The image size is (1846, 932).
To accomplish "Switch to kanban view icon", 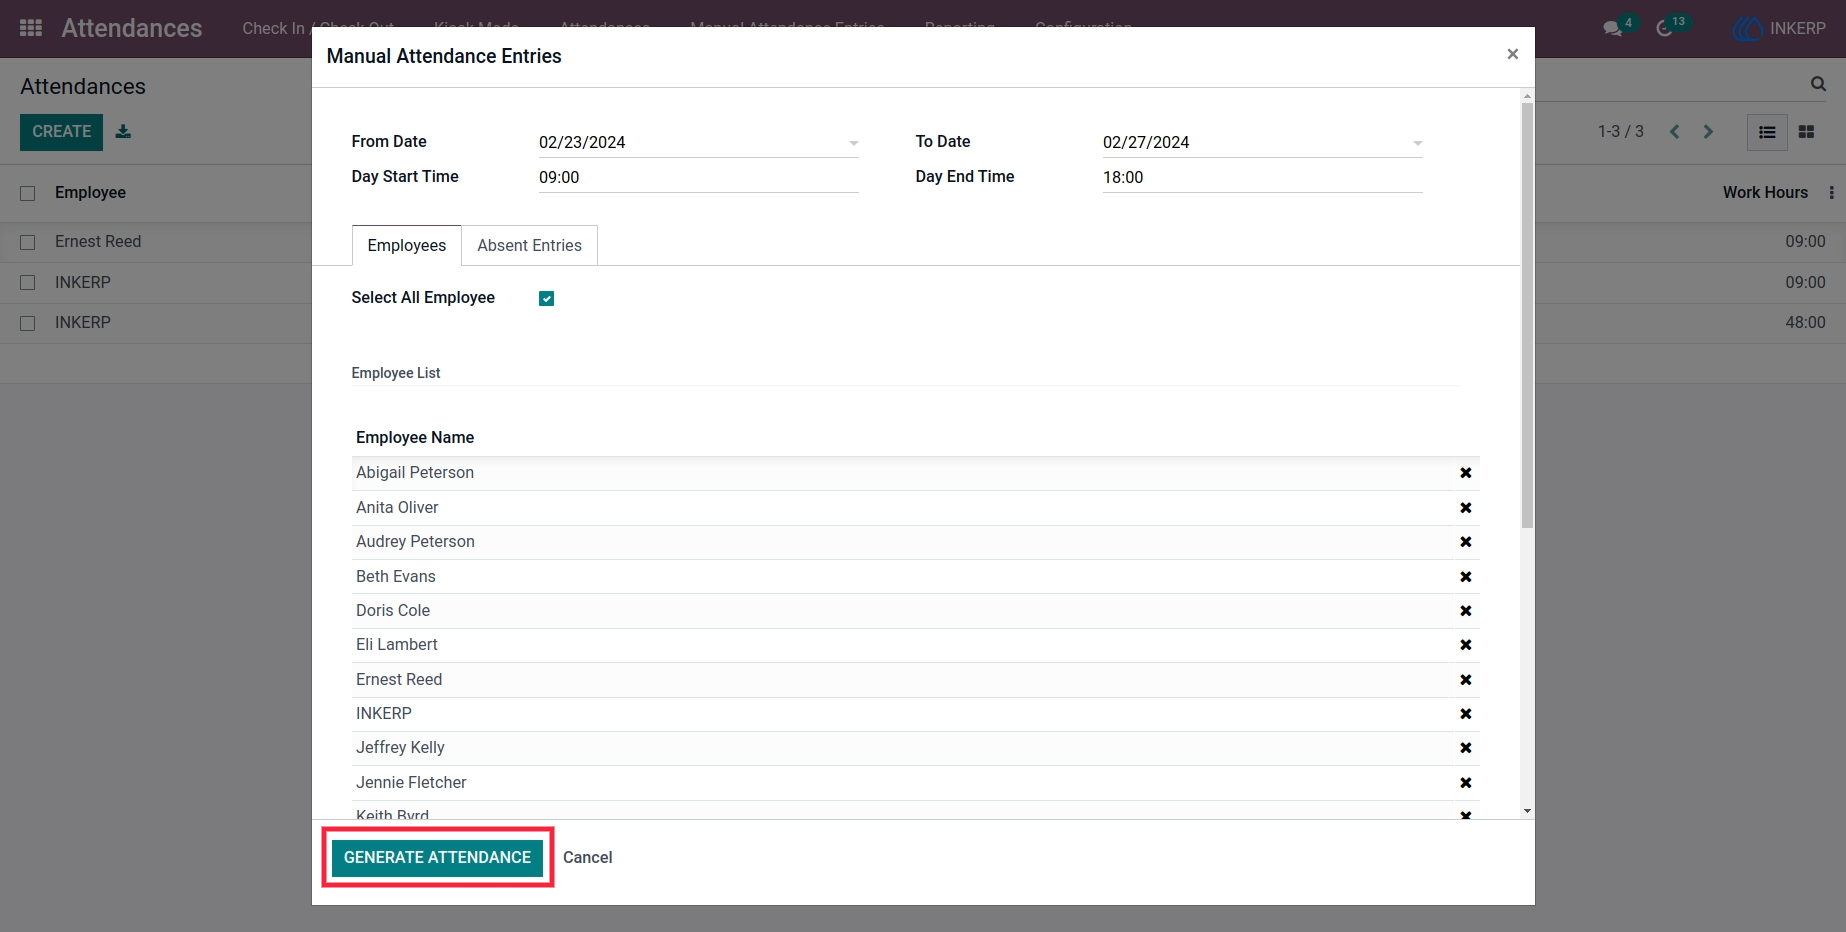I will [1806, 132].
